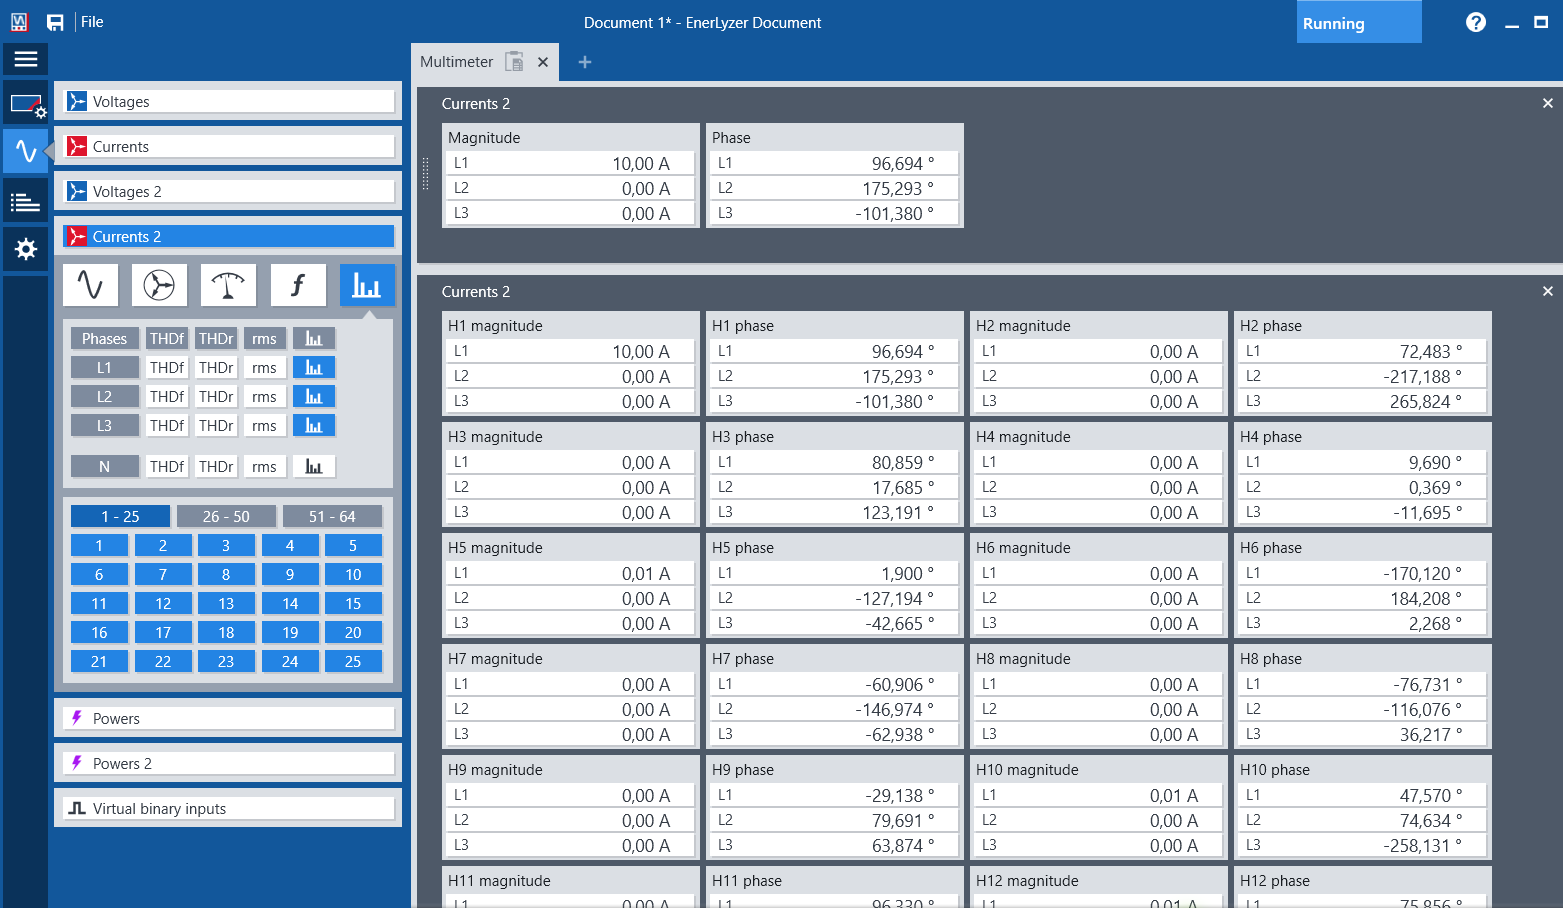Toggle THDr for phase L2

pyautogui.click(x=216, y=397)
